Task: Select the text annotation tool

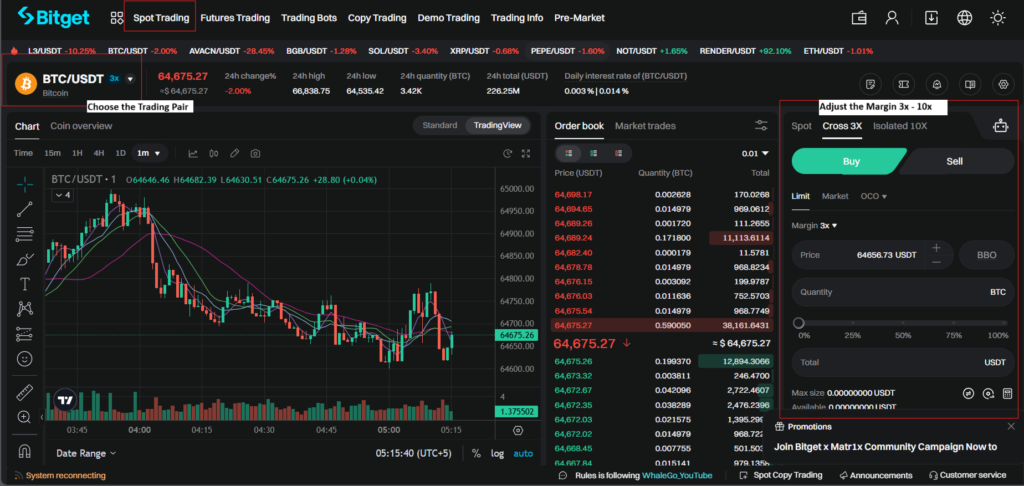Action: pyautogui.click(x=25, y=284)
